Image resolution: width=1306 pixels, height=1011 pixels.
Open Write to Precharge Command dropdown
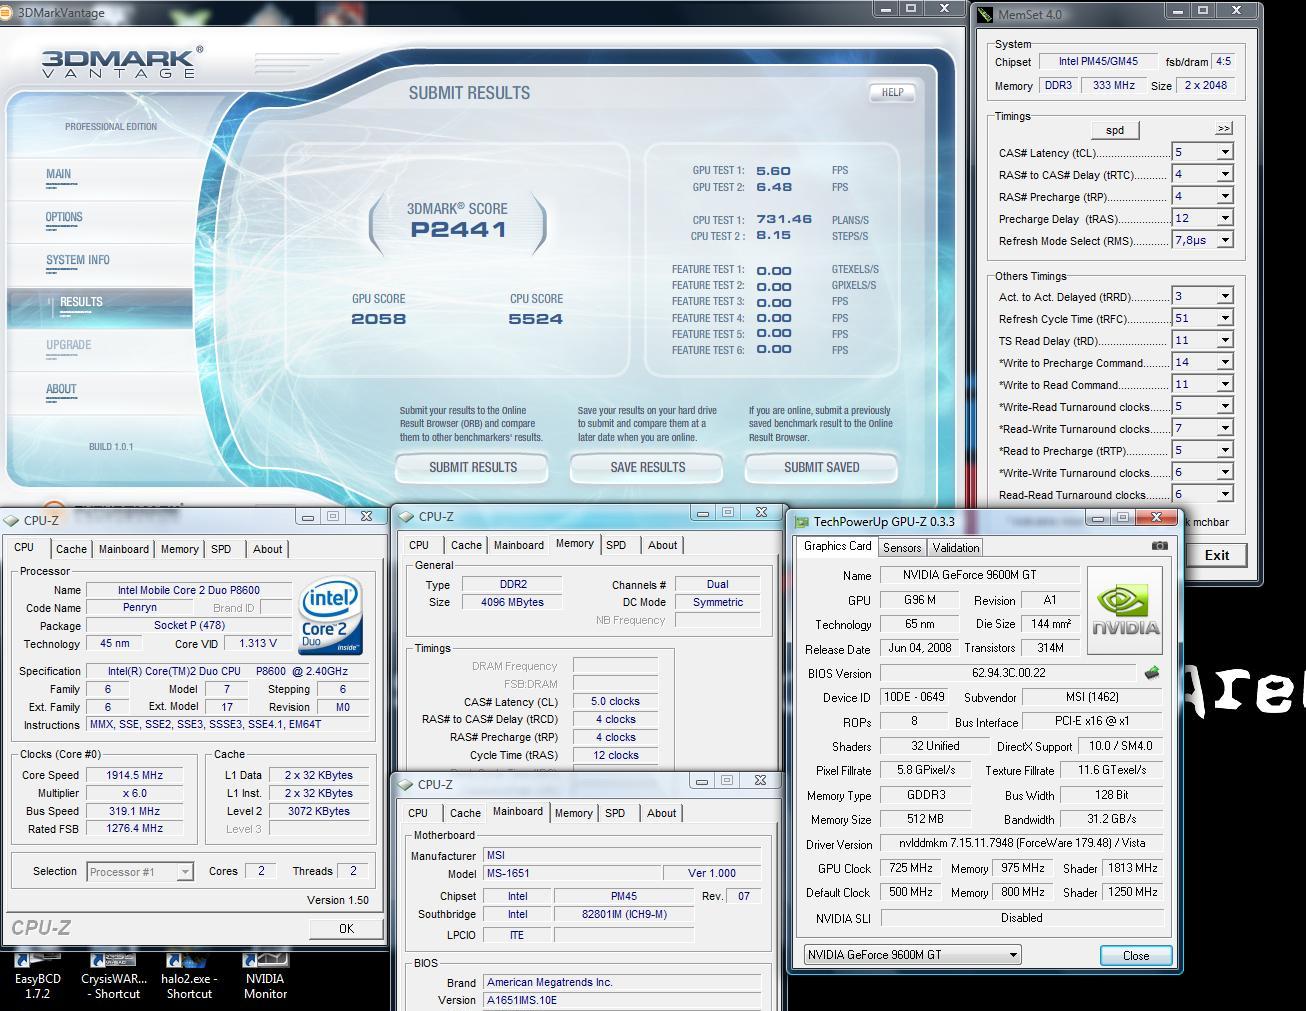pyautogui.click(x=1225, y=362)
